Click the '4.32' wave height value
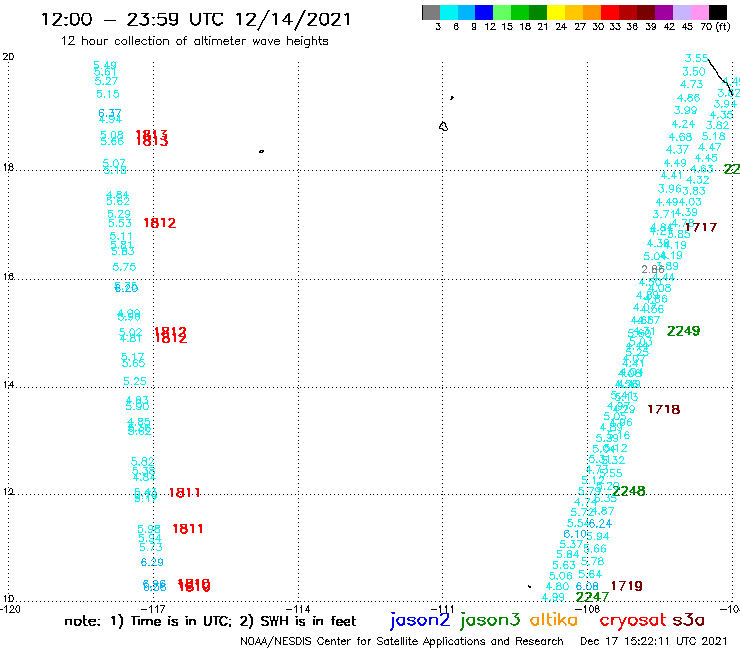Screen dimensions: 740x650 pyautogui.click(x=698, y=180)
